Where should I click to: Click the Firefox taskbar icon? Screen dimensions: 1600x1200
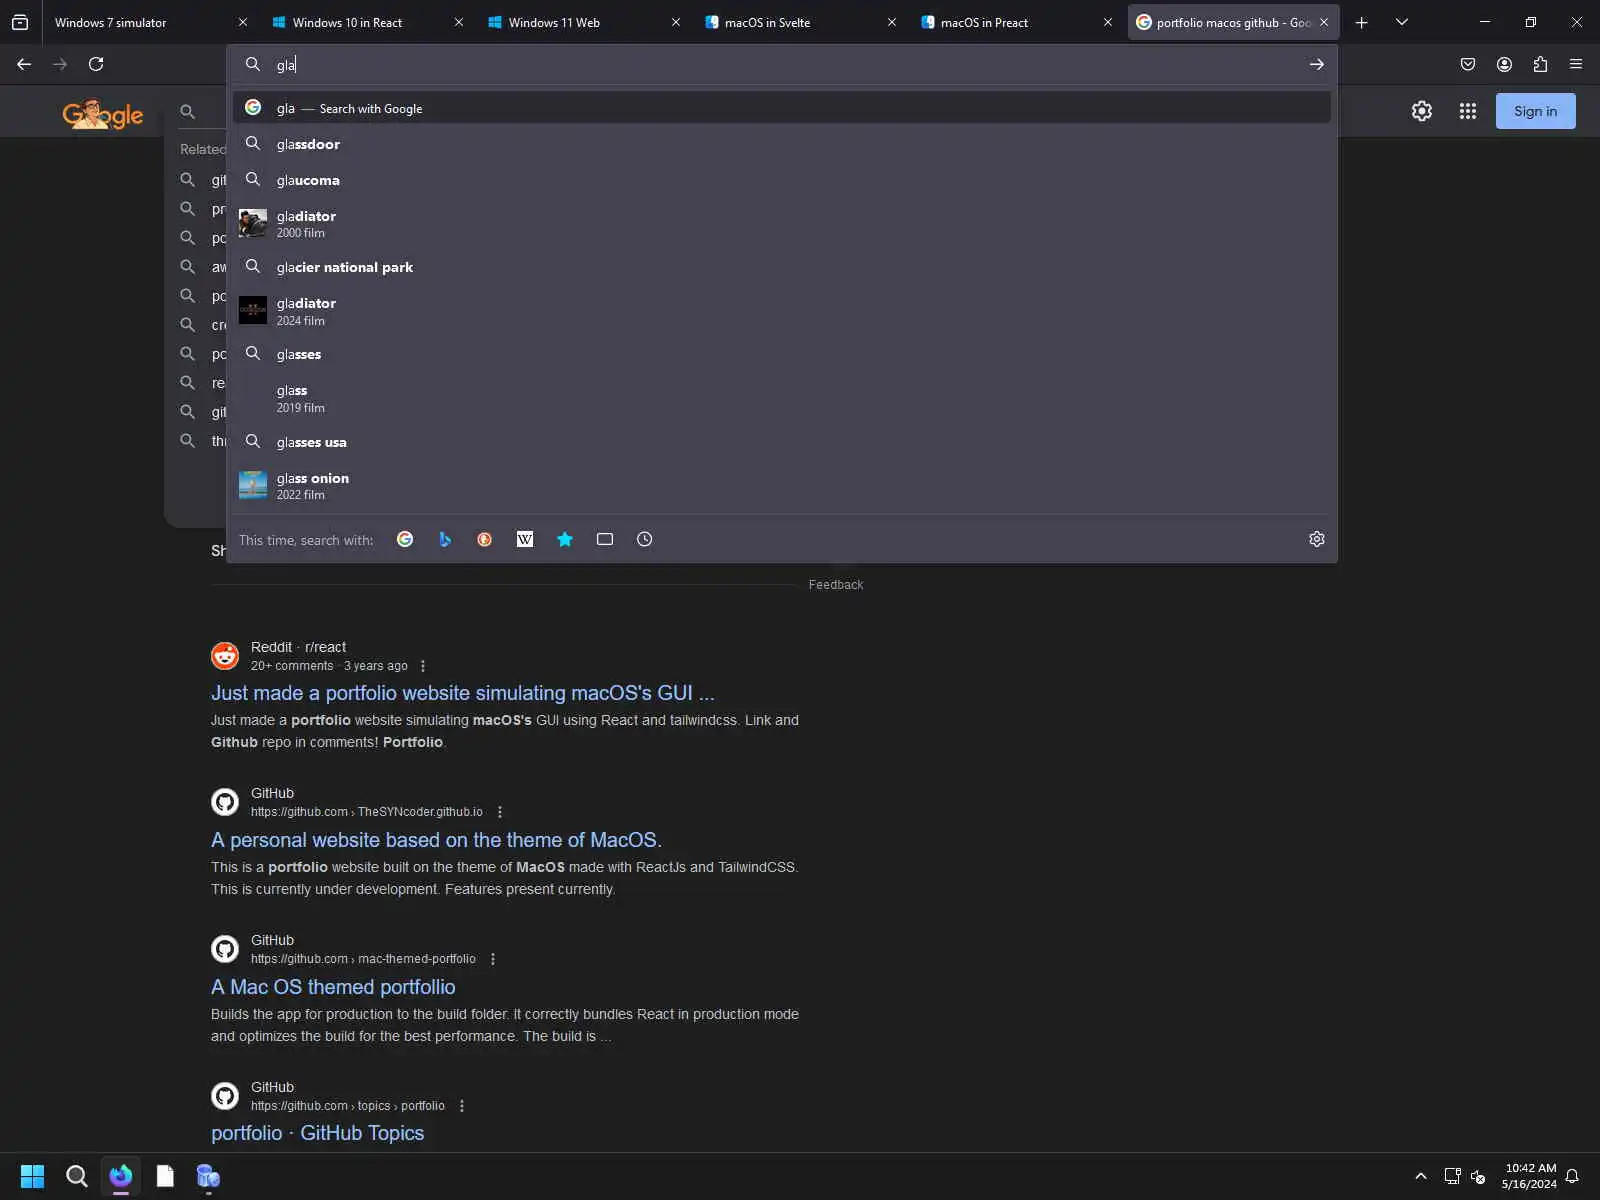tap(121, 1176)
